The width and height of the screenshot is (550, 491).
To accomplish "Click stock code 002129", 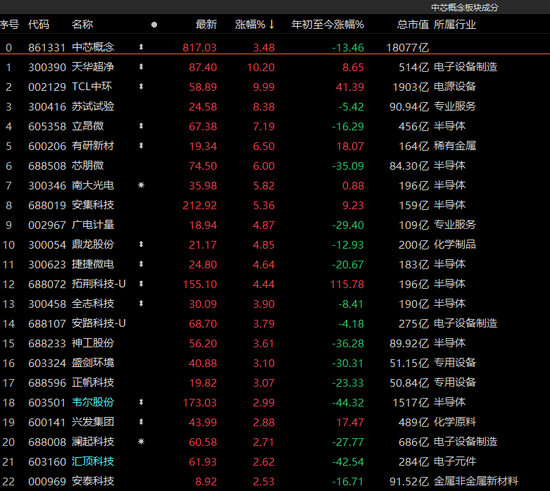I will 47,87.
